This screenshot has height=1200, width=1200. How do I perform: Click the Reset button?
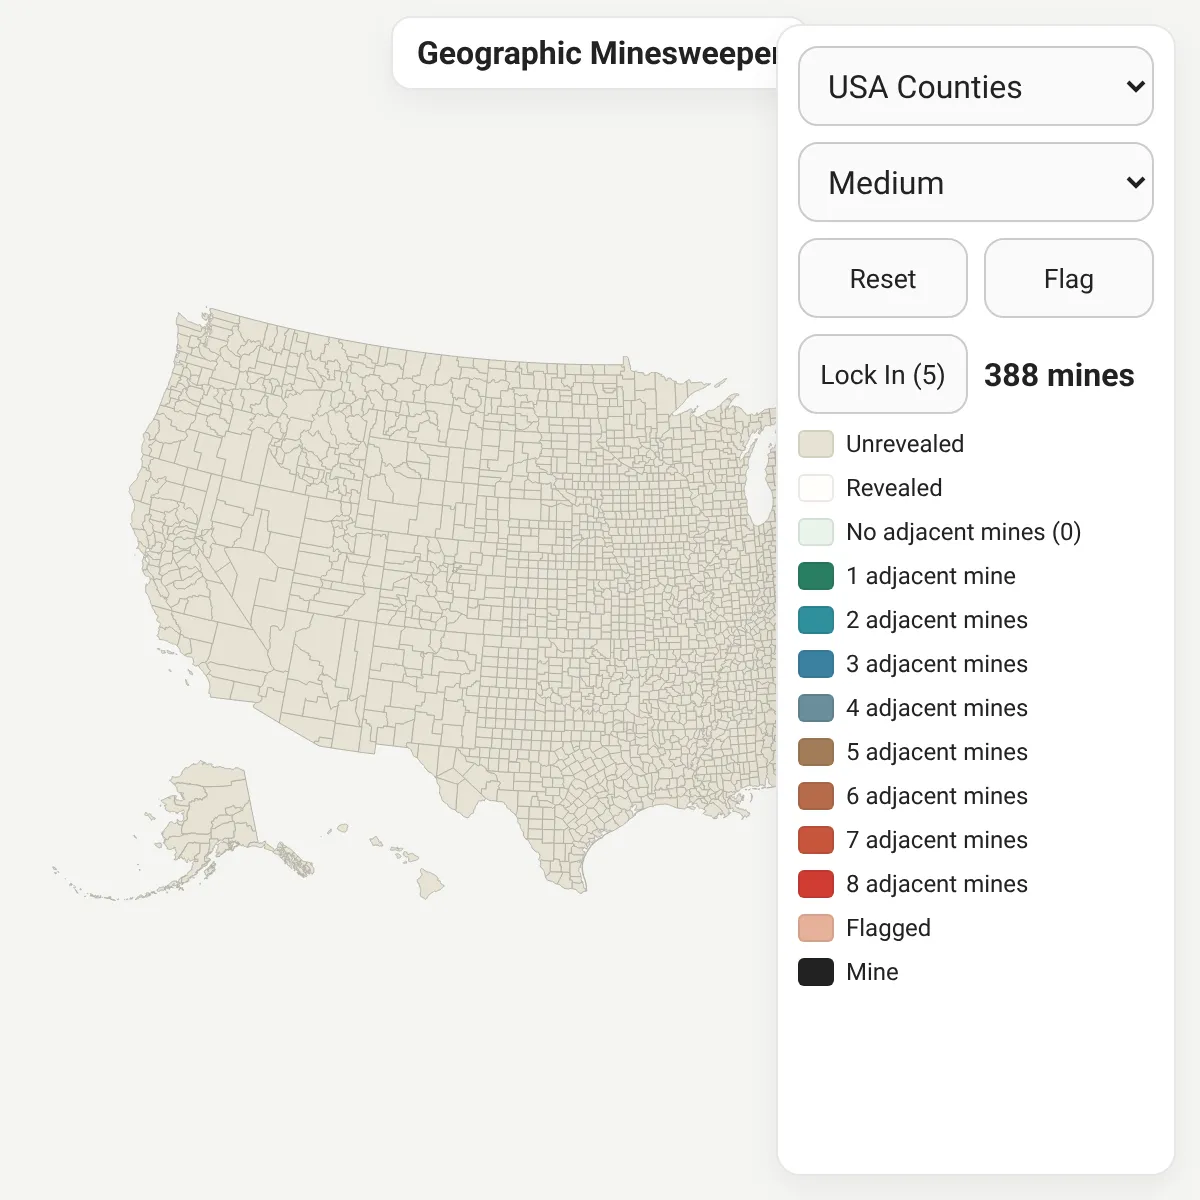pos(883,278)
